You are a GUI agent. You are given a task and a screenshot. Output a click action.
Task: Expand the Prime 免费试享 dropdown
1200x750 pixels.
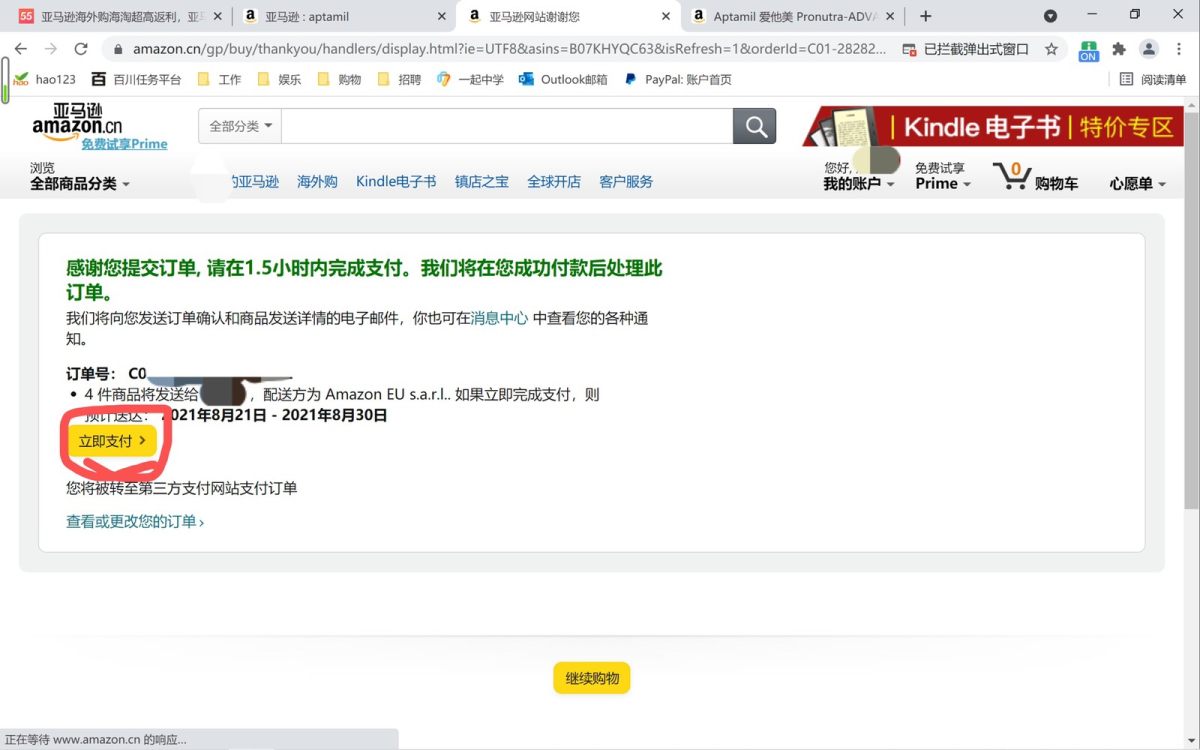point(943,176)
